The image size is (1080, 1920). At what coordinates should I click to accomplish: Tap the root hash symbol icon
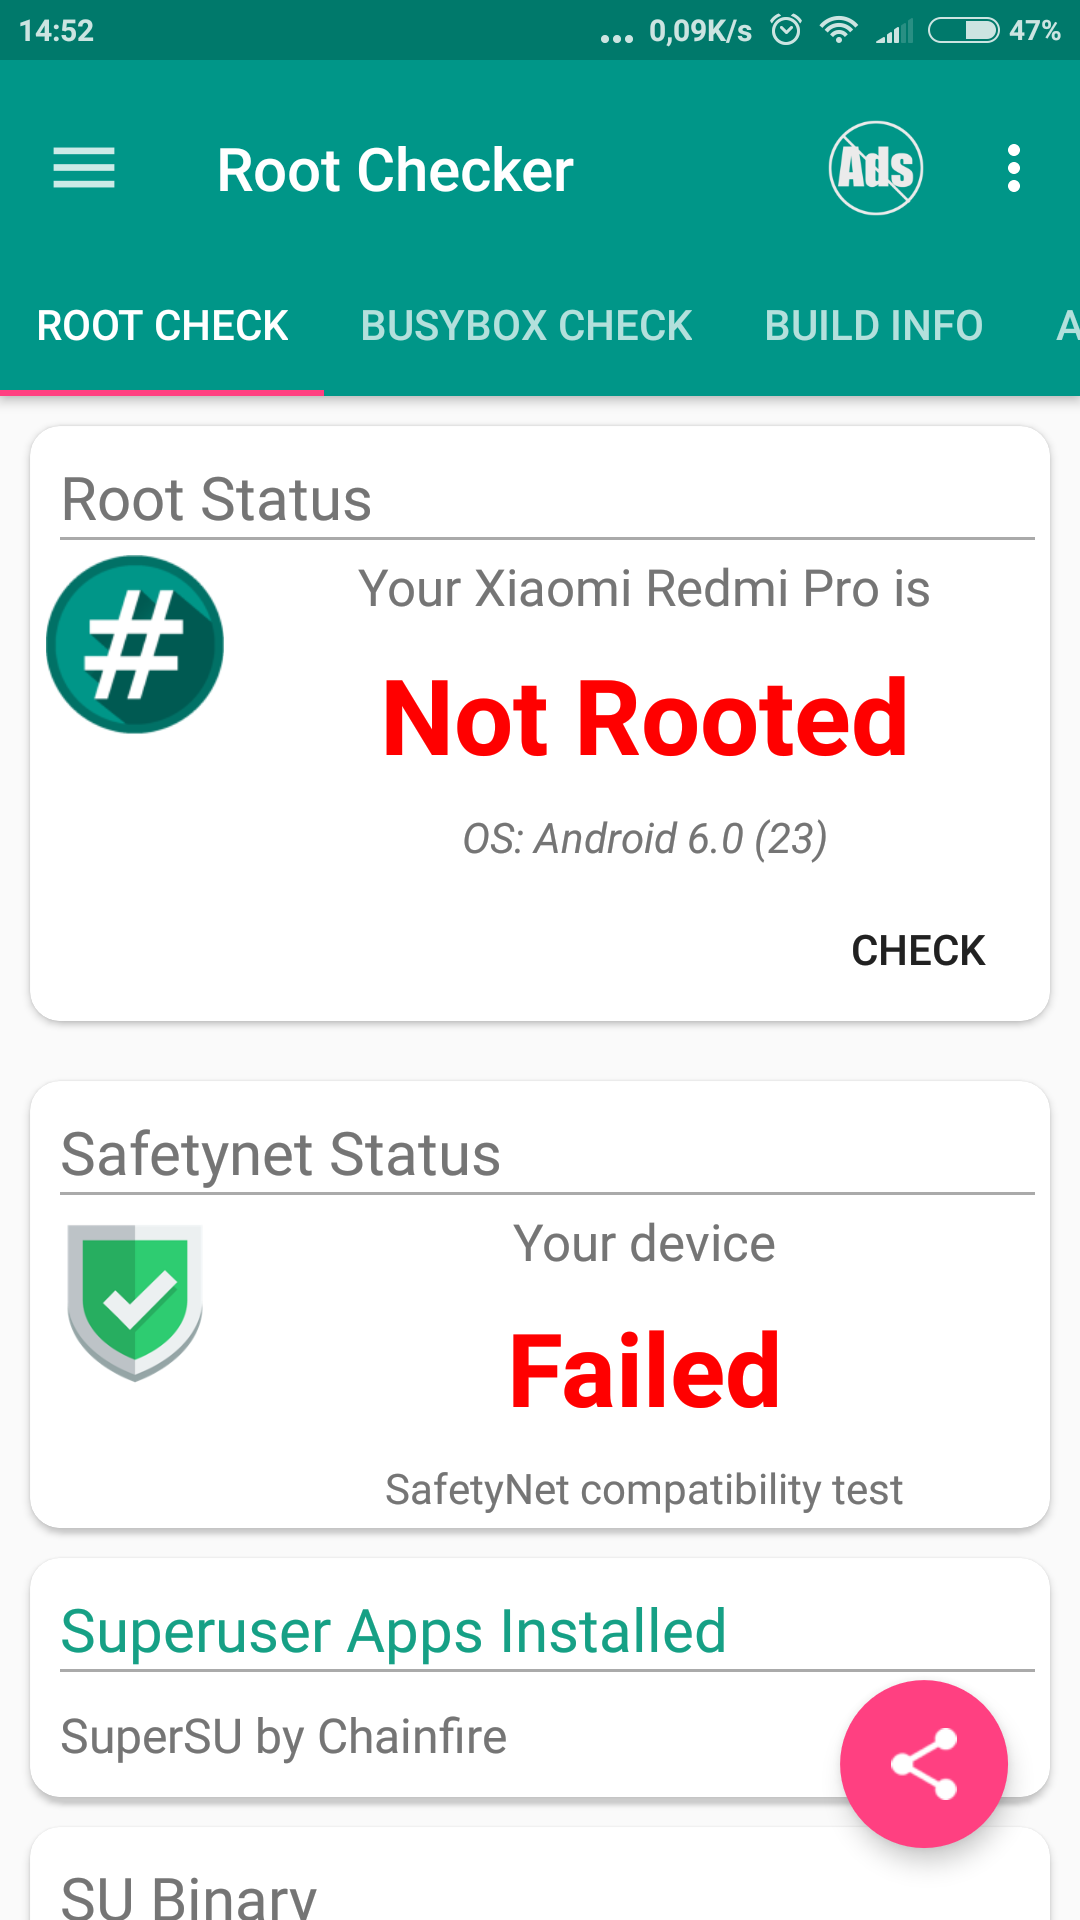[x=135, y=644]
